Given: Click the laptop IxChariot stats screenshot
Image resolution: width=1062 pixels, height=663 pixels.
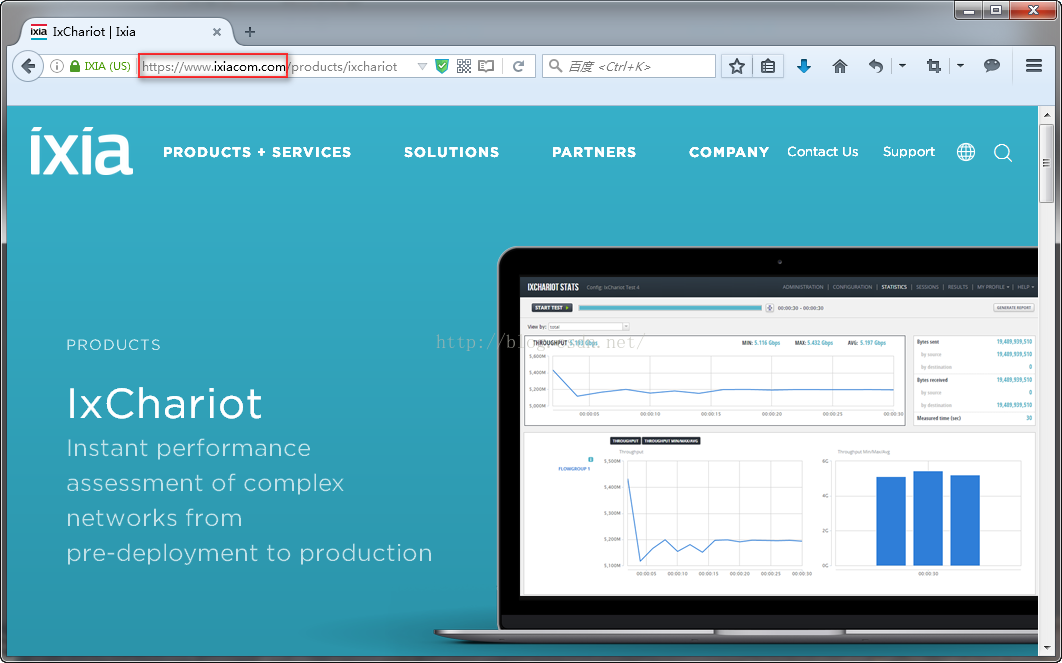Looking at the screenshot, I should pyautogui.click(x=778, y=436).
